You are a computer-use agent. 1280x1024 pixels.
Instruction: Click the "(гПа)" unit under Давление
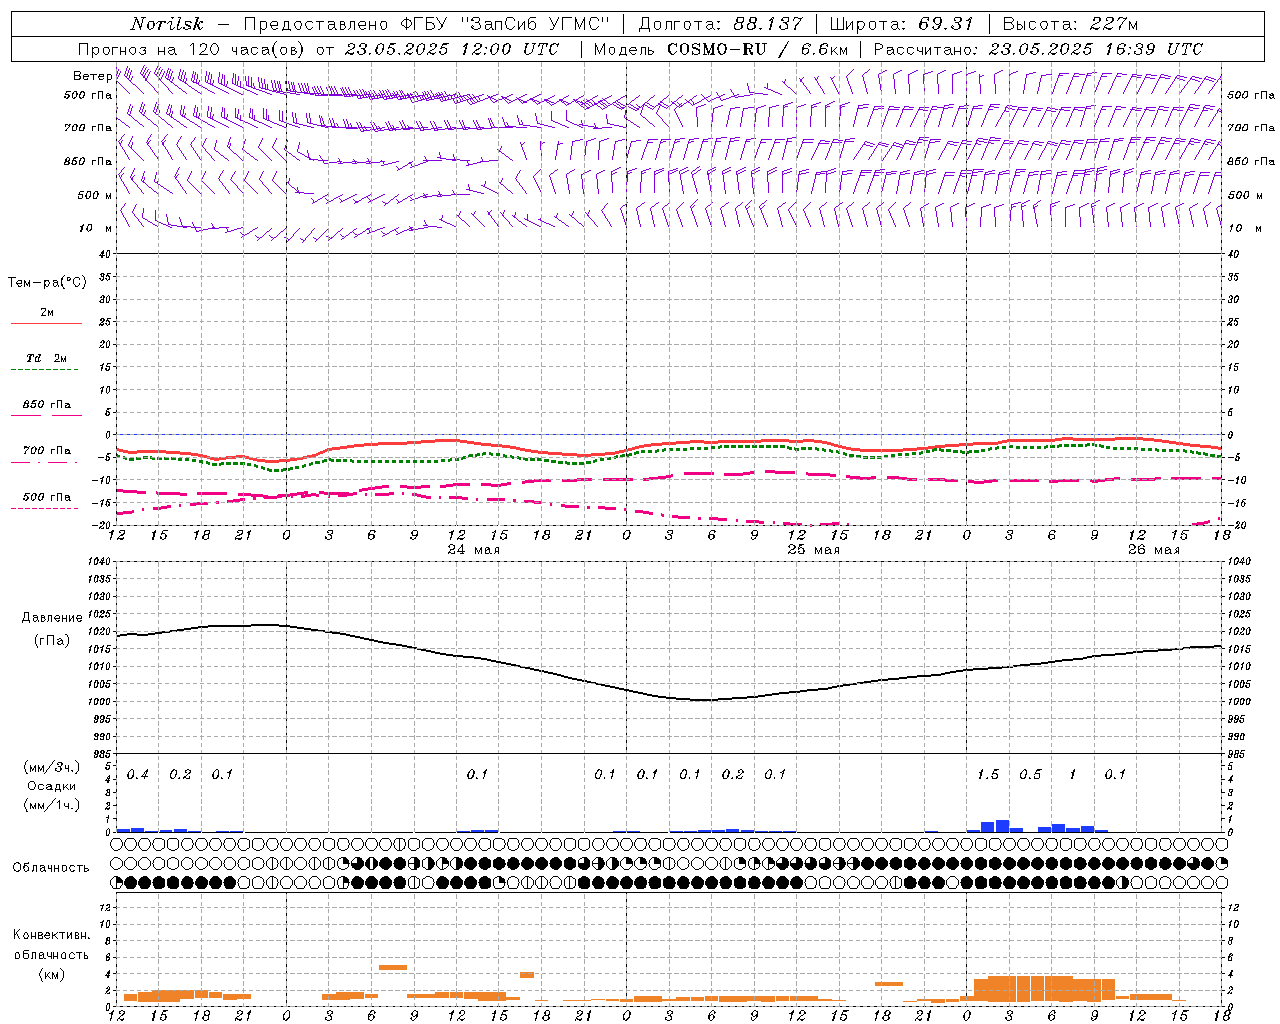52,641
